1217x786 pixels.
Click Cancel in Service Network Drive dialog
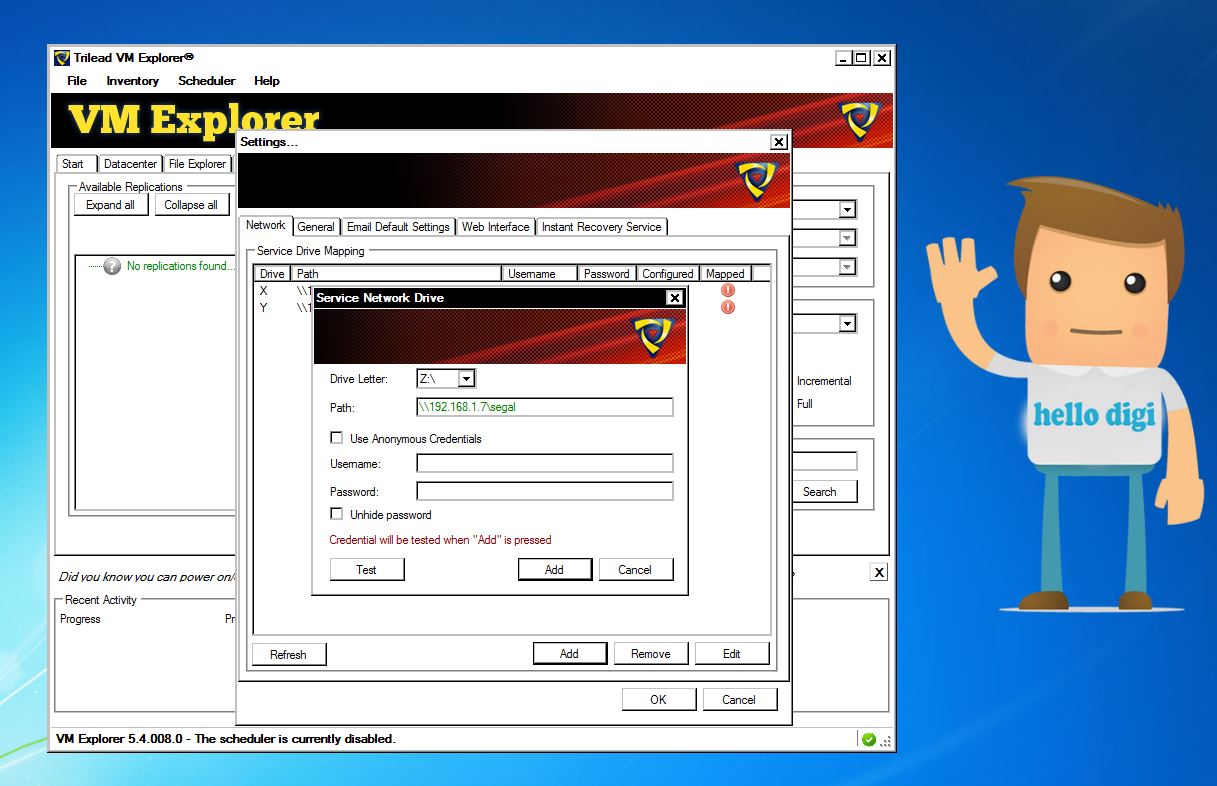(635, 569)
